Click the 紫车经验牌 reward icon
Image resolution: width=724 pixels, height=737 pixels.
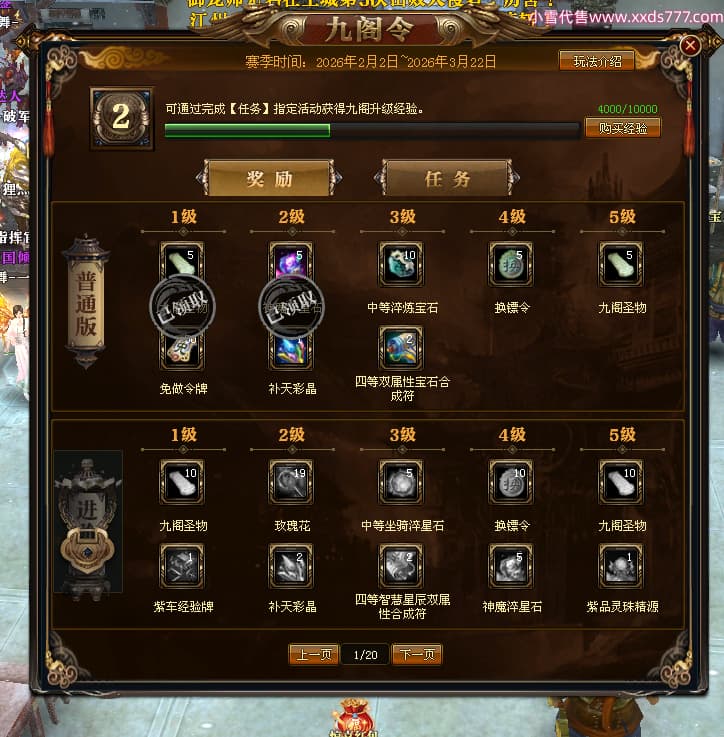coord(182,566)
